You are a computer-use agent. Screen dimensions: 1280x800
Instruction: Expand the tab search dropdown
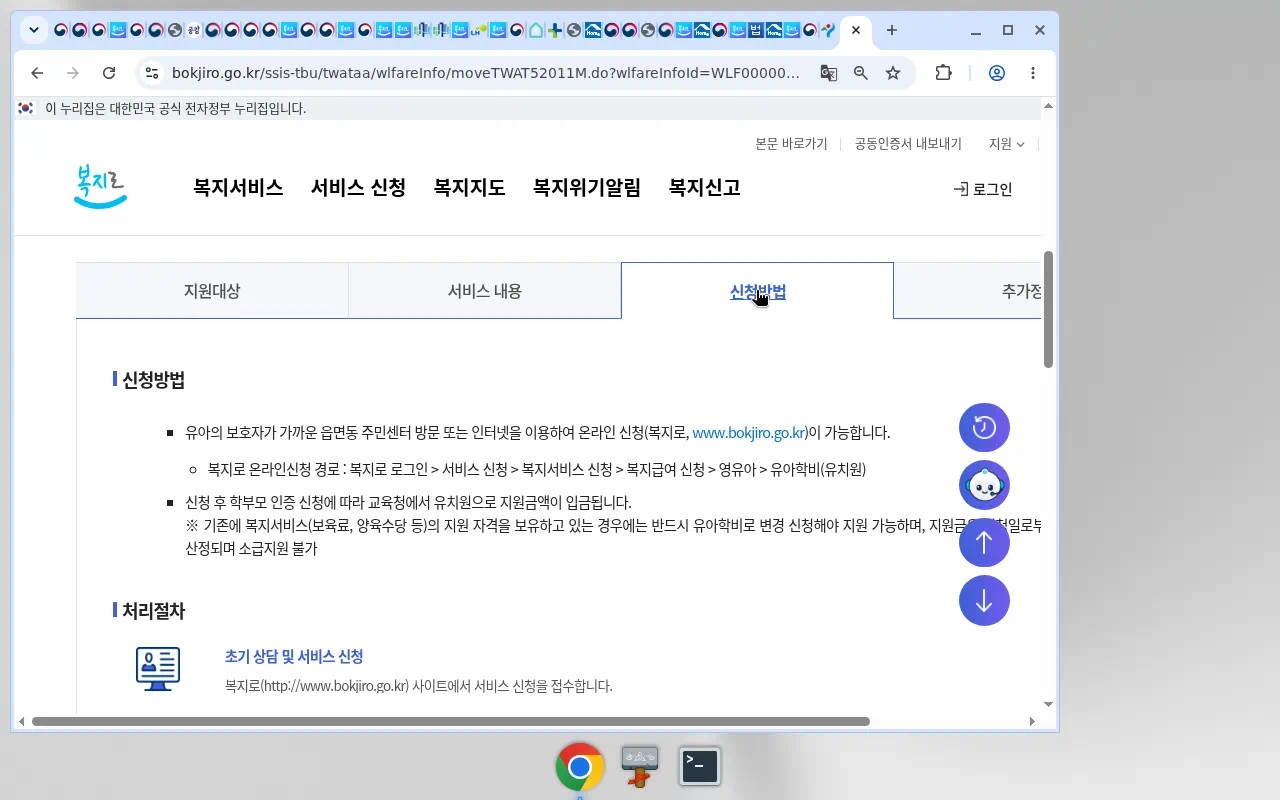pyautogui.click(x=34, y=30)
